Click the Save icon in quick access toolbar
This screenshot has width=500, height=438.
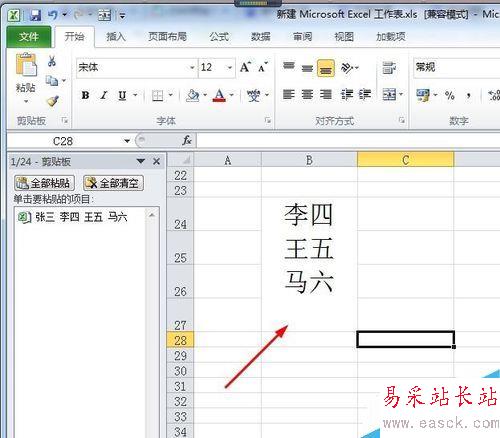(x=35, y=15)
